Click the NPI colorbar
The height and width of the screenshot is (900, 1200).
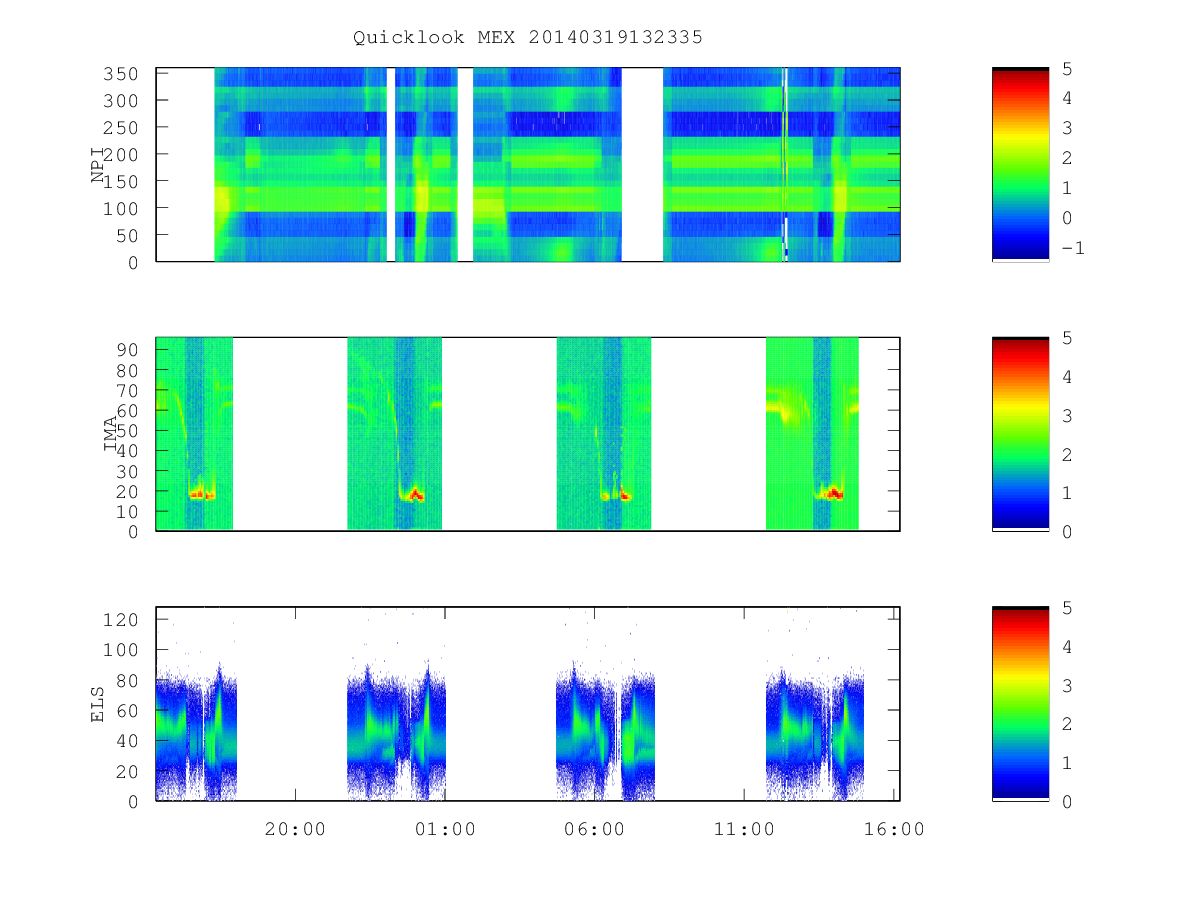(1020, 164)
